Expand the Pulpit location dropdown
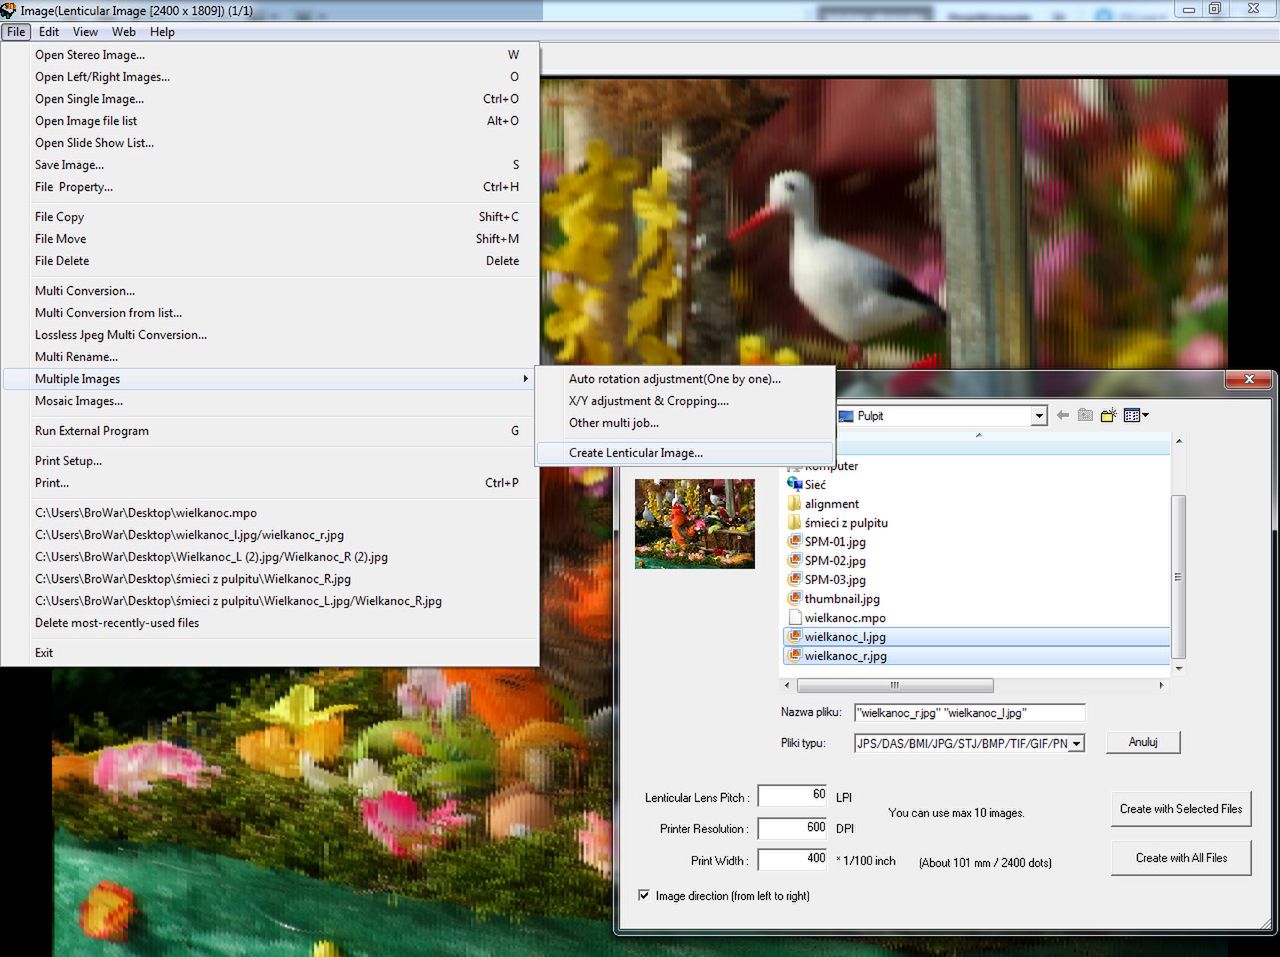This screenshot has width=1280, height=957. point(1039,416)
